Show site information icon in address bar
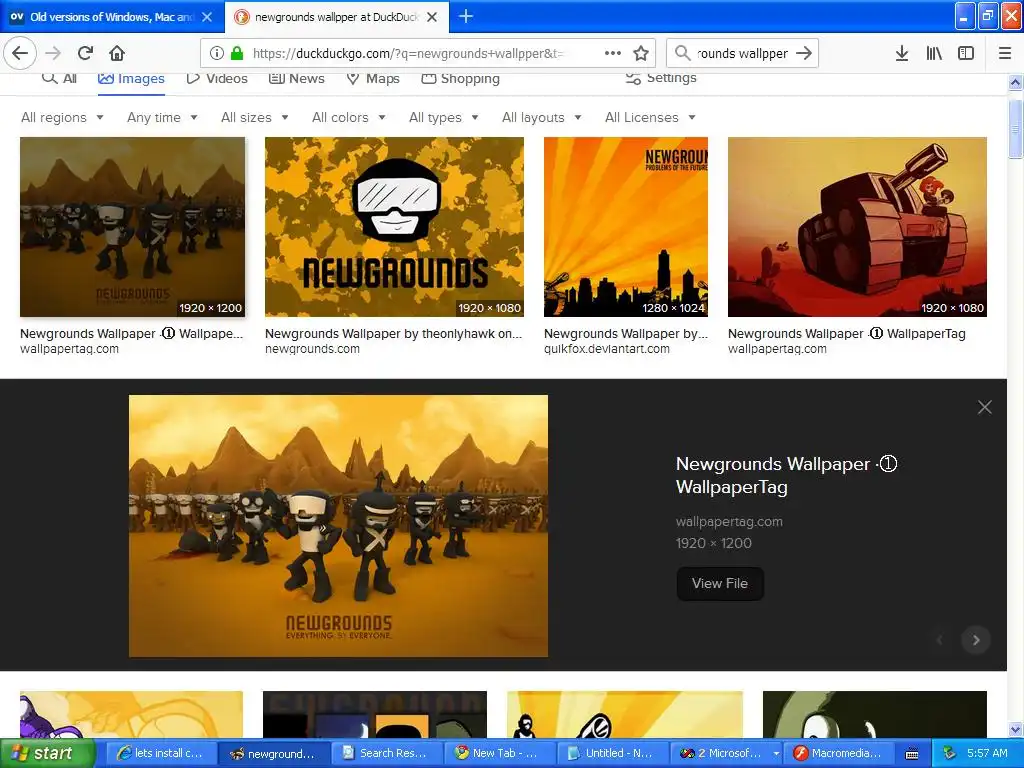 point(217,54)
